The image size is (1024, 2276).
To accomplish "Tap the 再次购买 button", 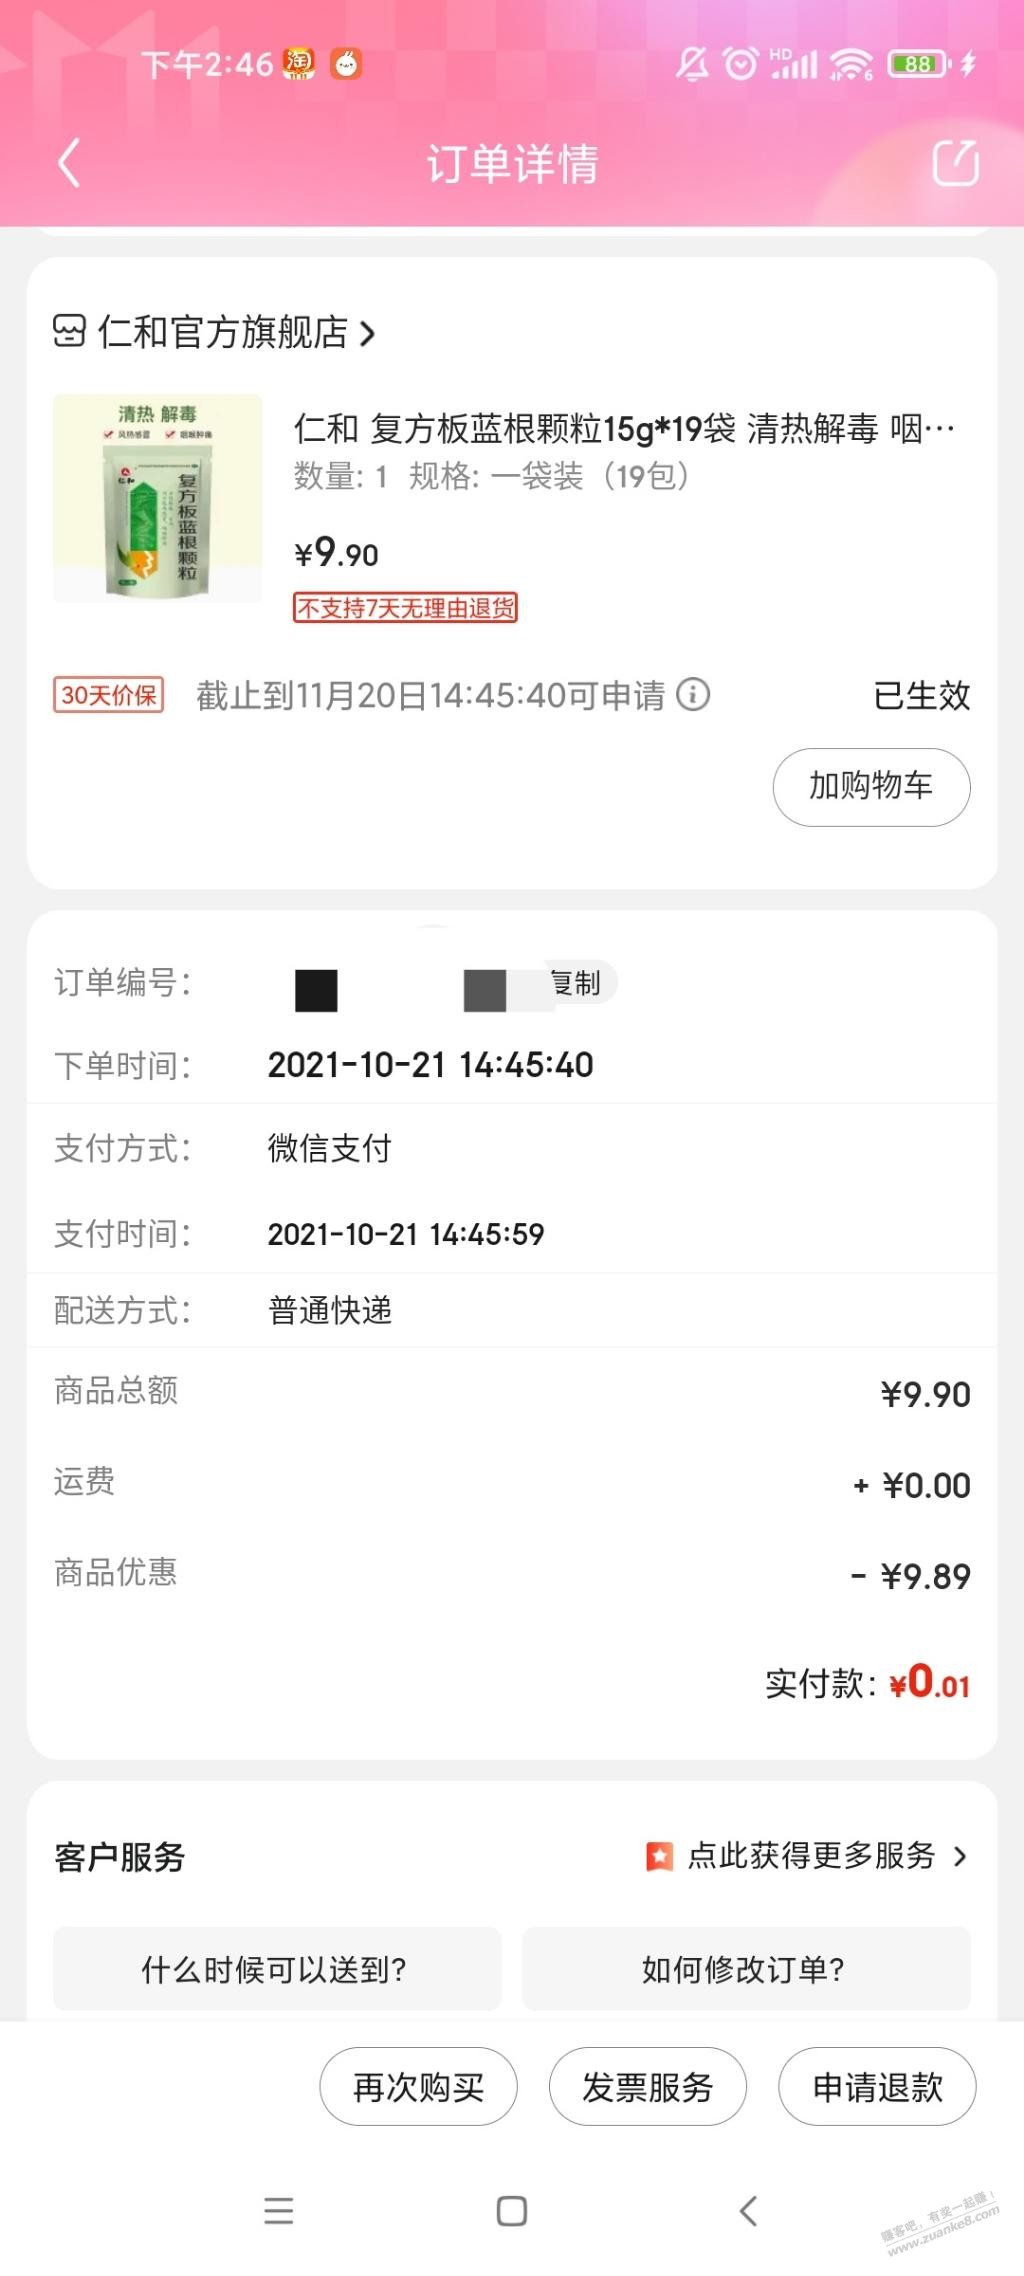I will (x=418, y=2087).
